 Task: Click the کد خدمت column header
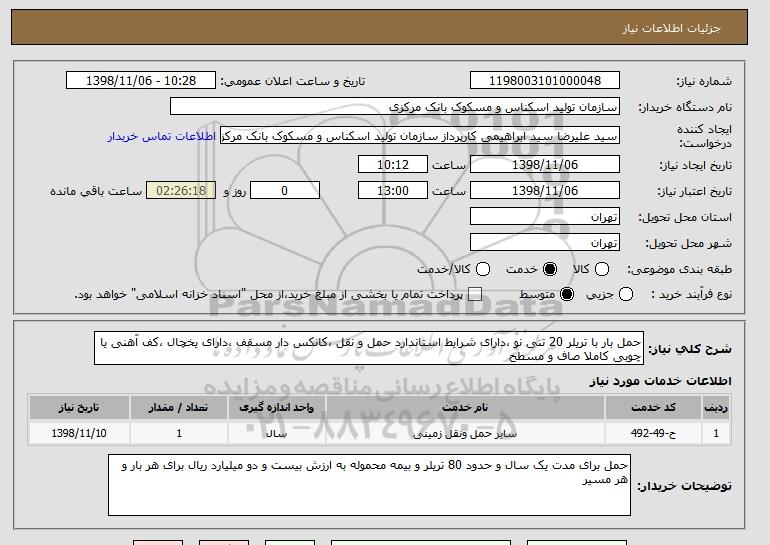(x=653, y=408)
